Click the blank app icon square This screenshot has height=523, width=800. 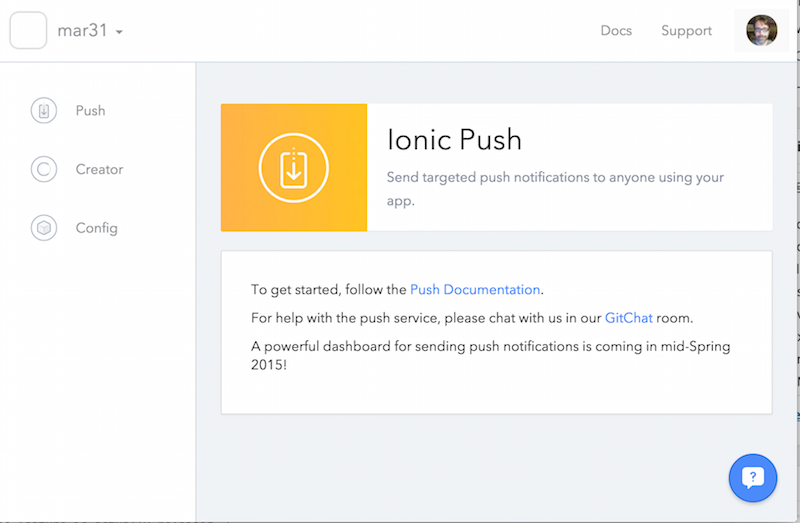(x=28, y=30)
